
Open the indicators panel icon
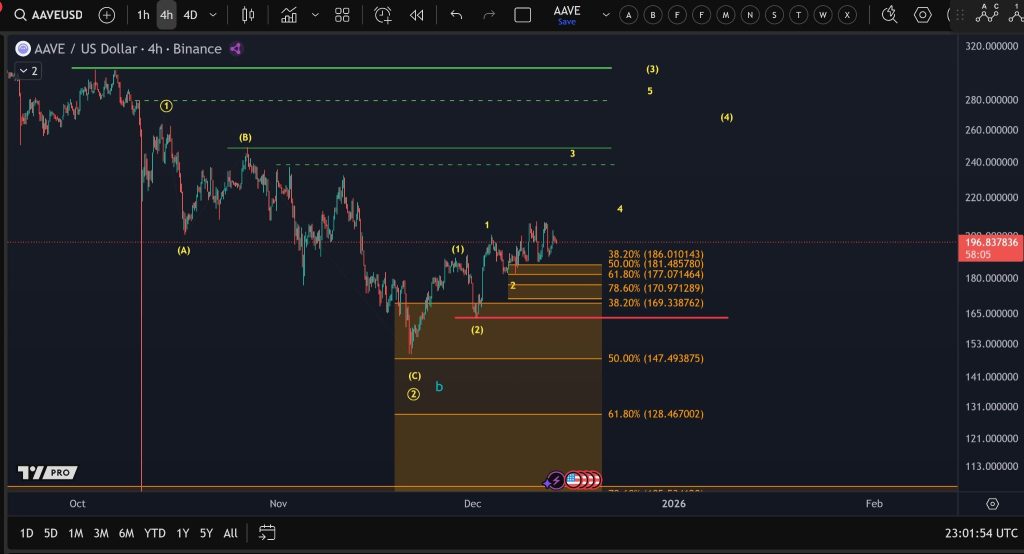pyautogui.click(x=289, y=15)
